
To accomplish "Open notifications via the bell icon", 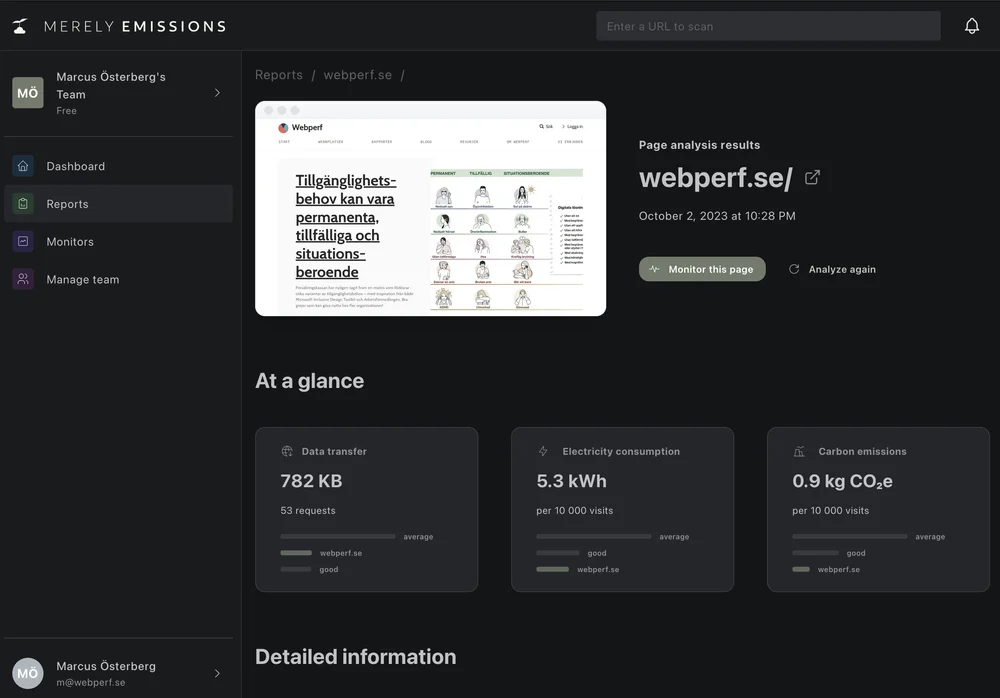I will 971,25.
